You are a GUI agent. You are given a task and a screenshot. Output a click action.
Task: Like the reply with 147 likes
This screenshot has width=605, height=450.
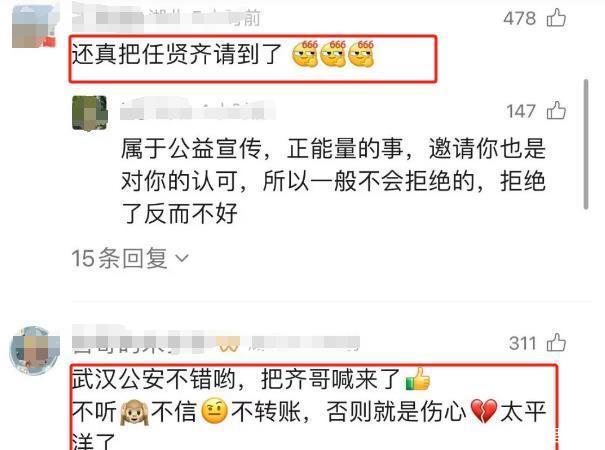[x=556, y=110]
